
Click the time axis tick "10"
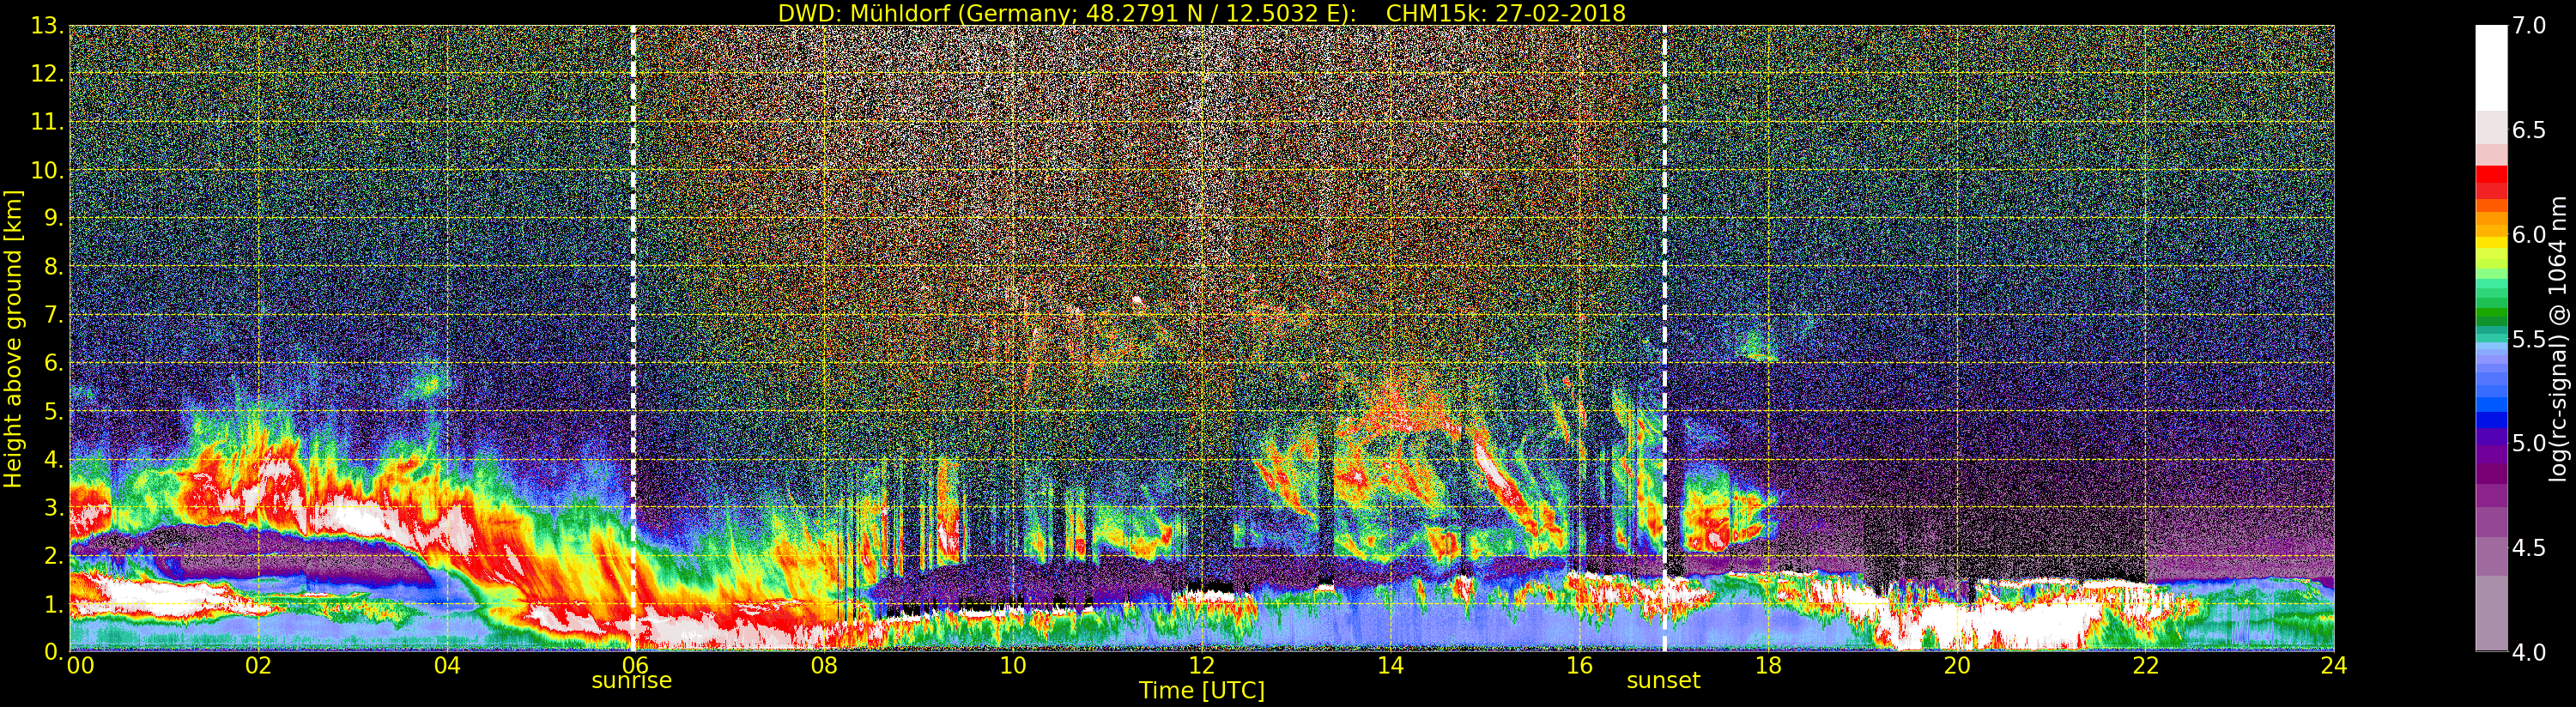click(1013, 666)
